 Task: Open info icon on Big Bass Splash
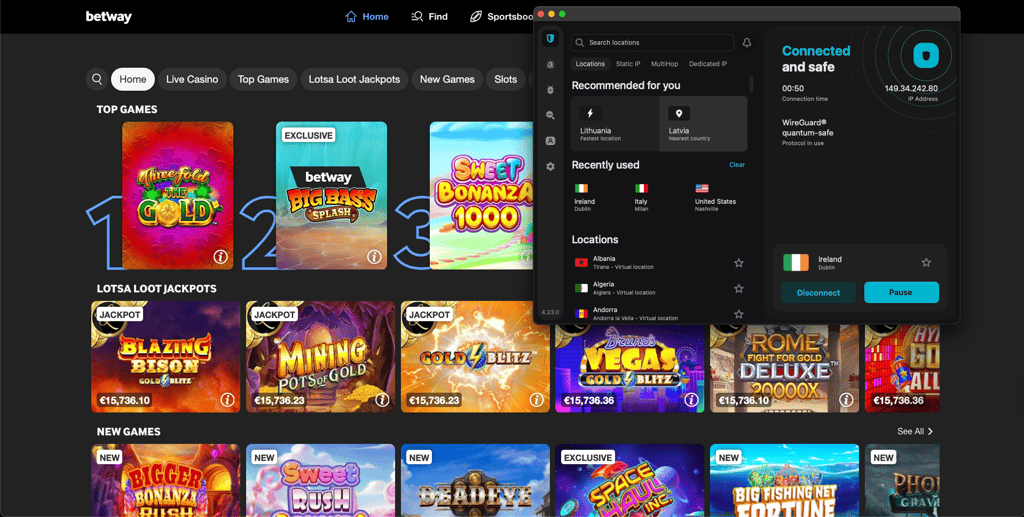point(374,257)
